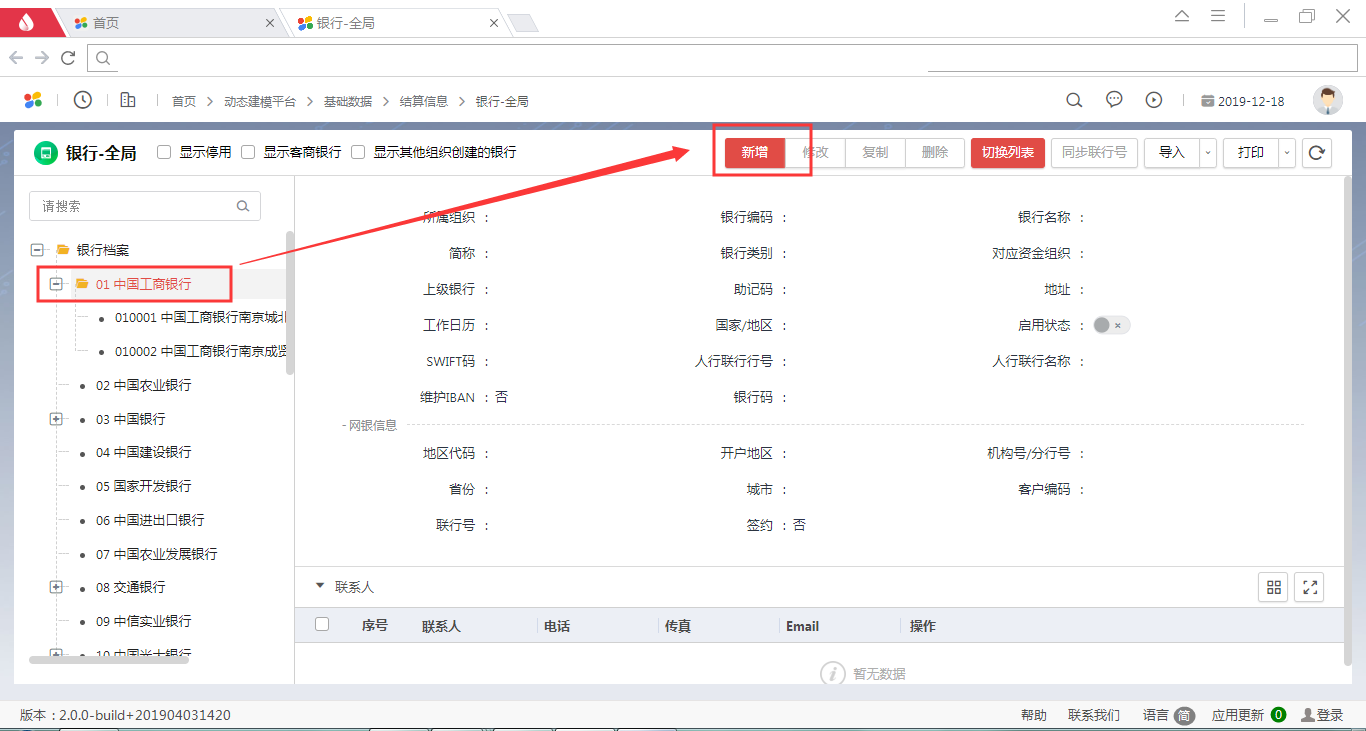Go forward with the browser forward arrow
Image resolution: width=1366 pixels, height=731 pixels.
[x=42, y=58]
